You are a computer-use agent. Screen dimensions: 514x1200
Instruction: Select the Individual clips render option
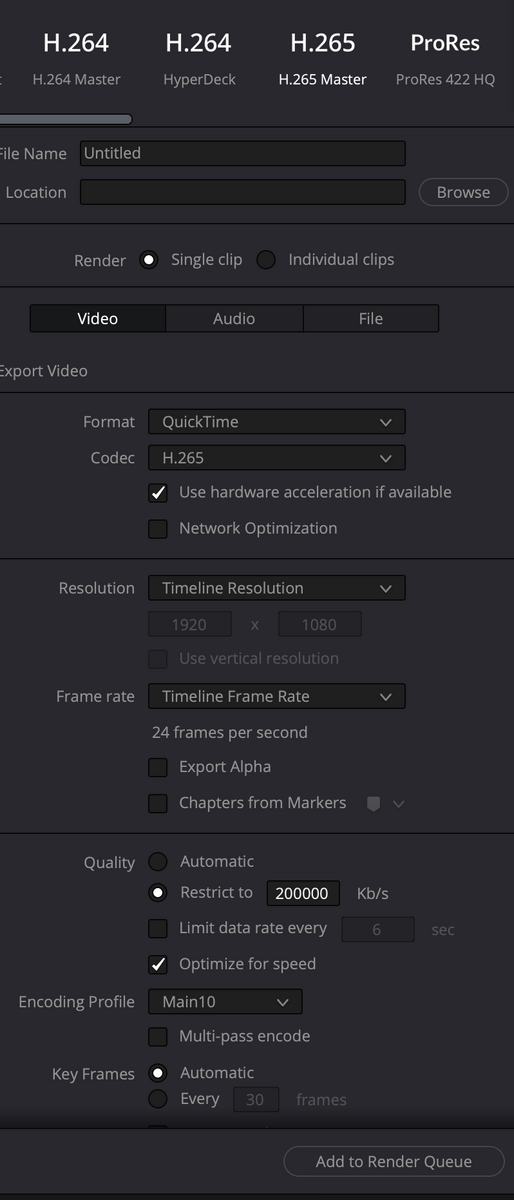(266, 260)
